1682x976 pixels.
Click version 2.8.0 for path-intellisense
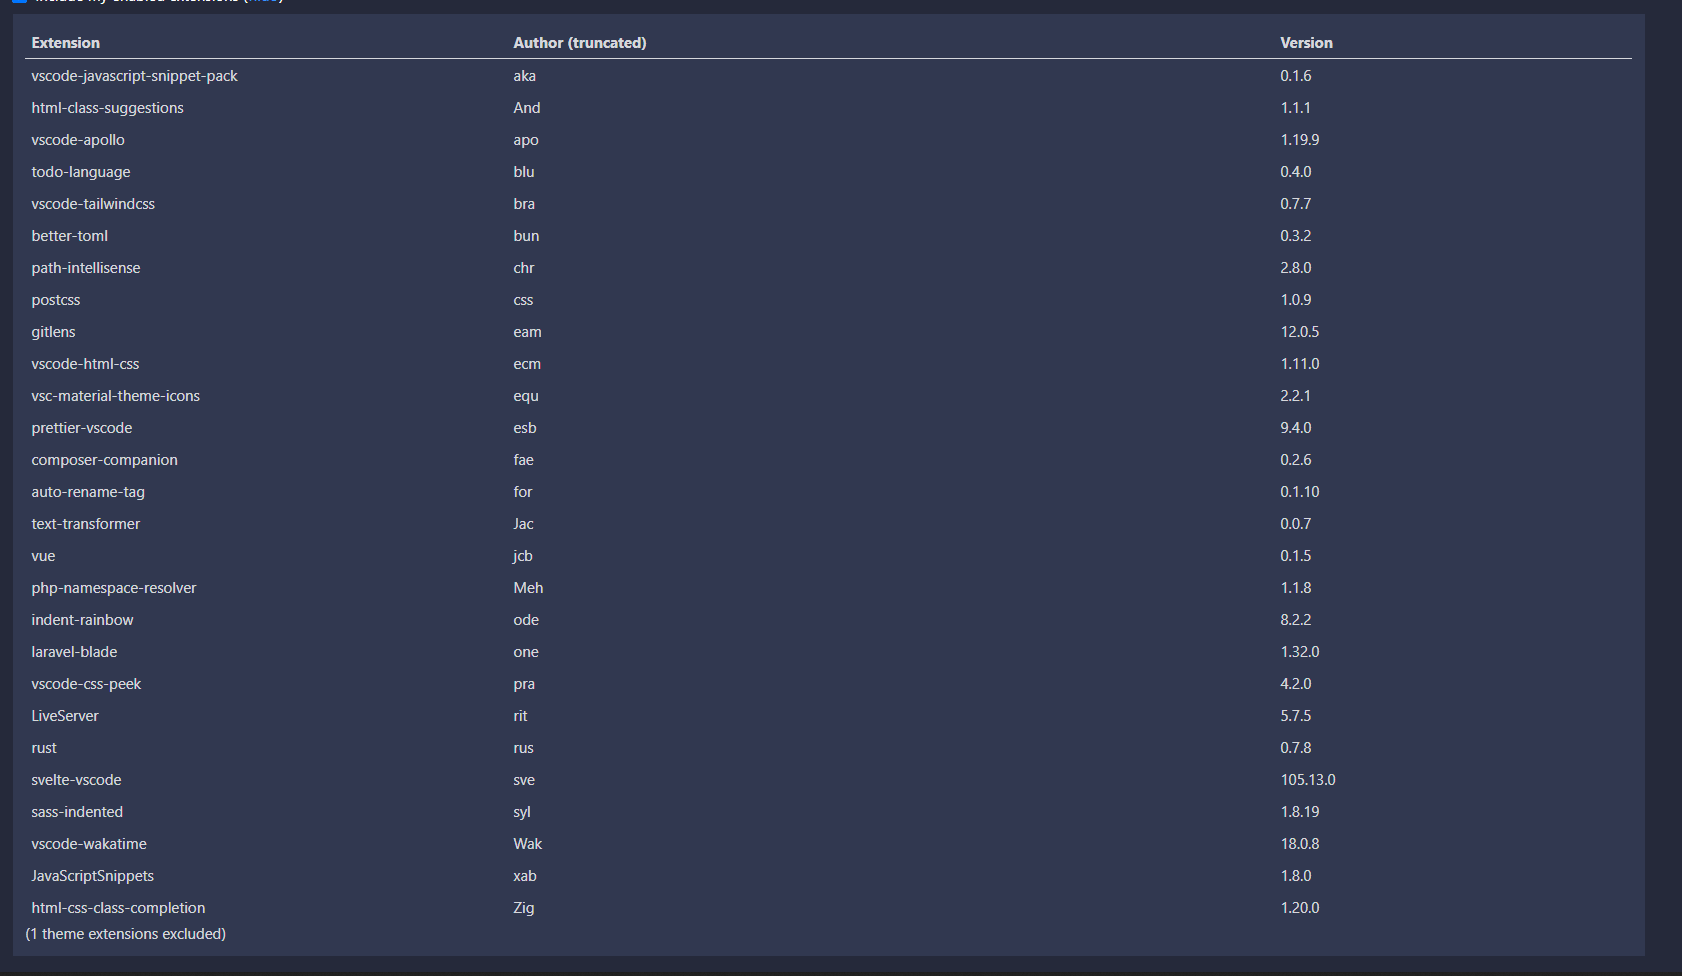click(x=1296, y=268)
